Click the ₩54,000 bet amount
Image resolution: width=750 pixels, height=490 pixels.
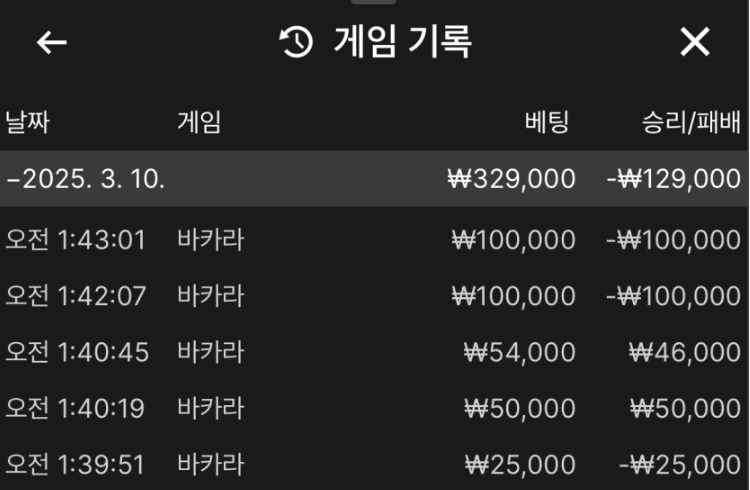coord(520,352)
